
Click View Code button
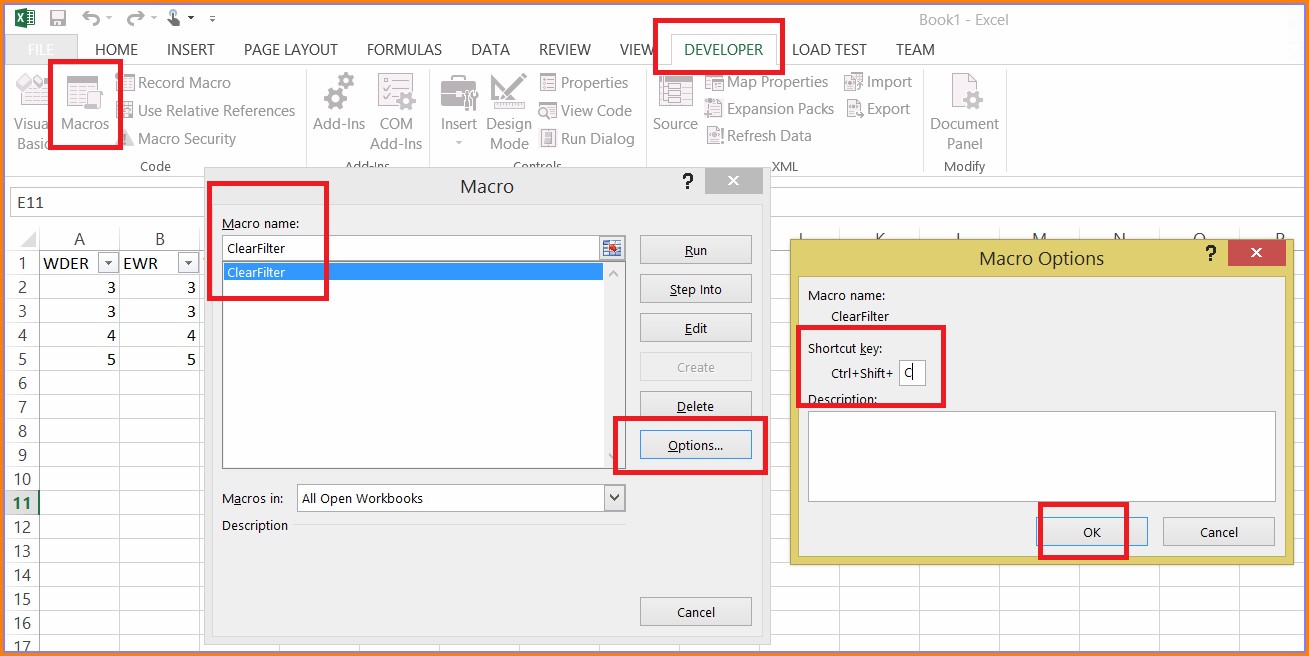click(585, 111)
